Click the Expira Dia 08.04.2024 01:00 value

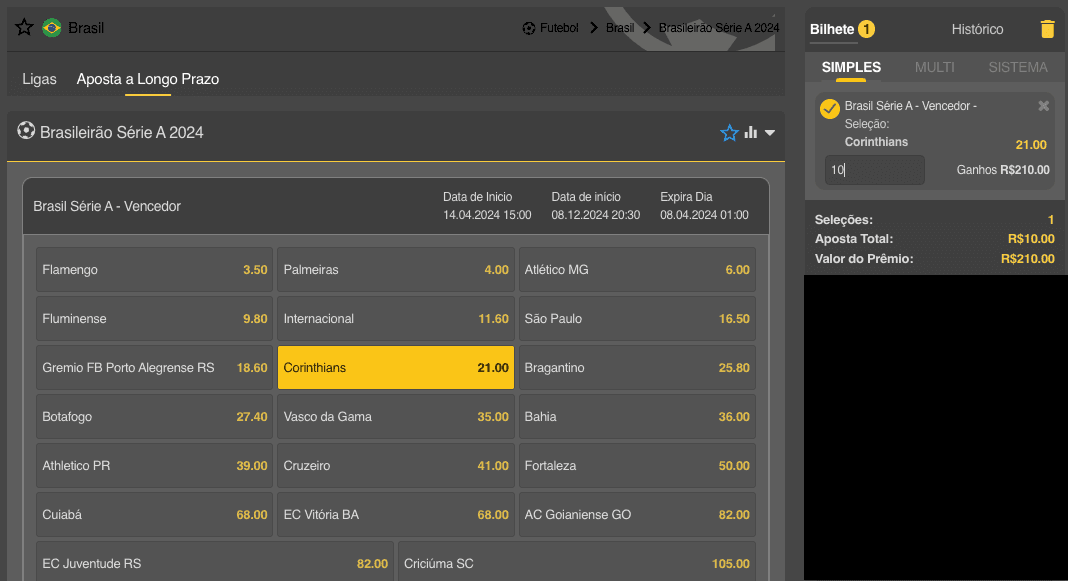click(x=704, y=215)
